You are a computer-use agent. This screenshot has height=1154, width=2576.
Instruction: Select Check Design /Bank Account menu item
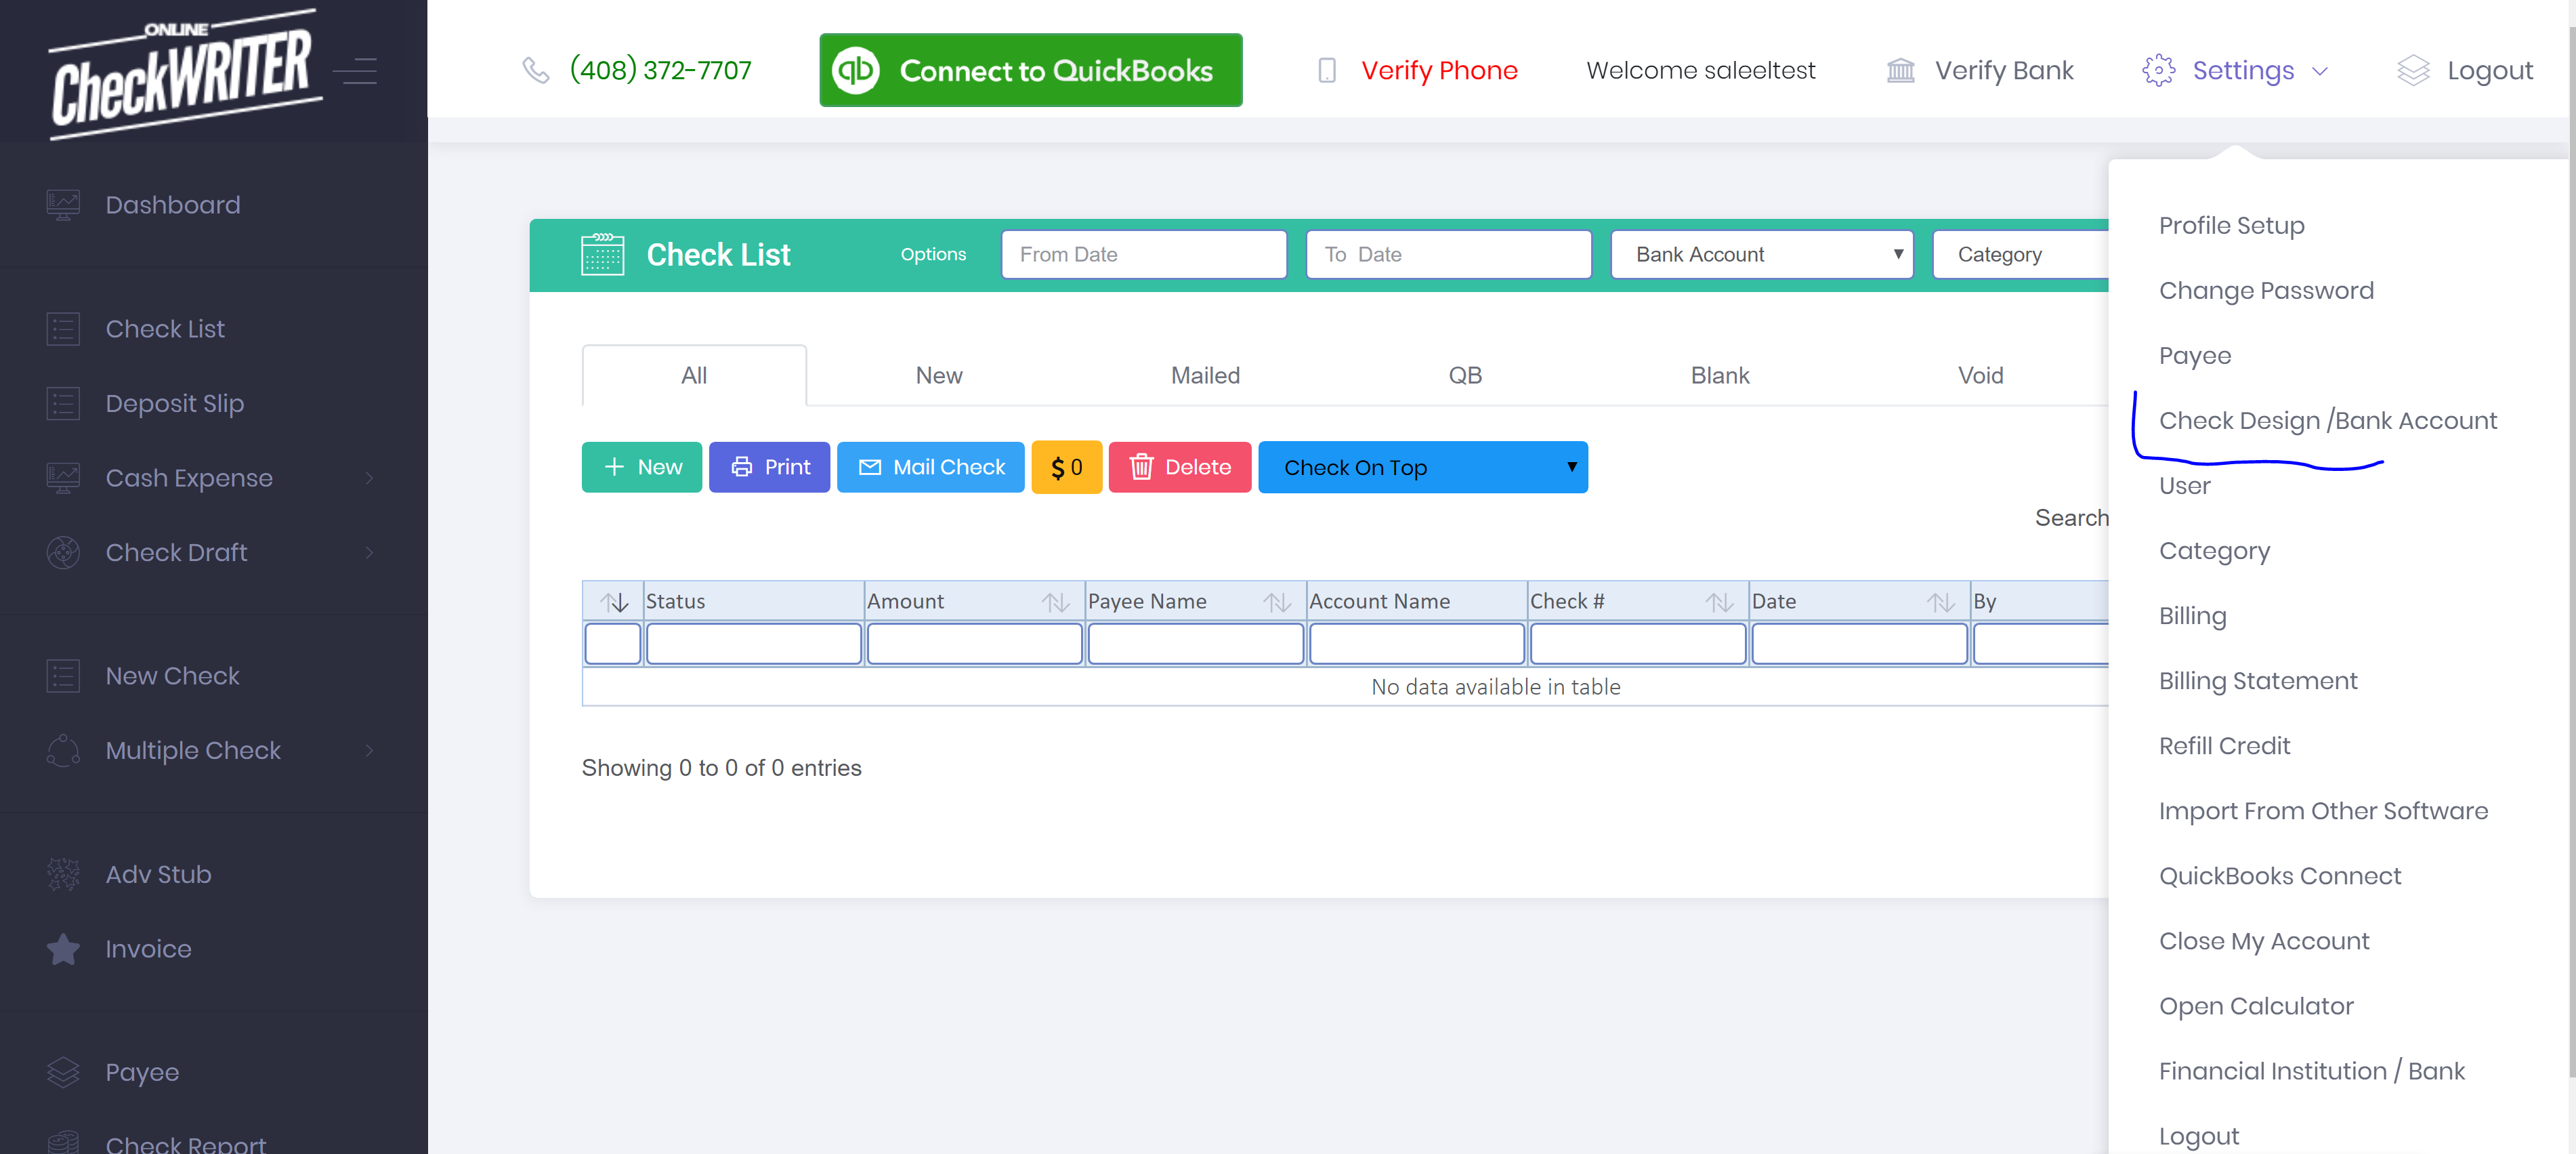coord(2327,421)
